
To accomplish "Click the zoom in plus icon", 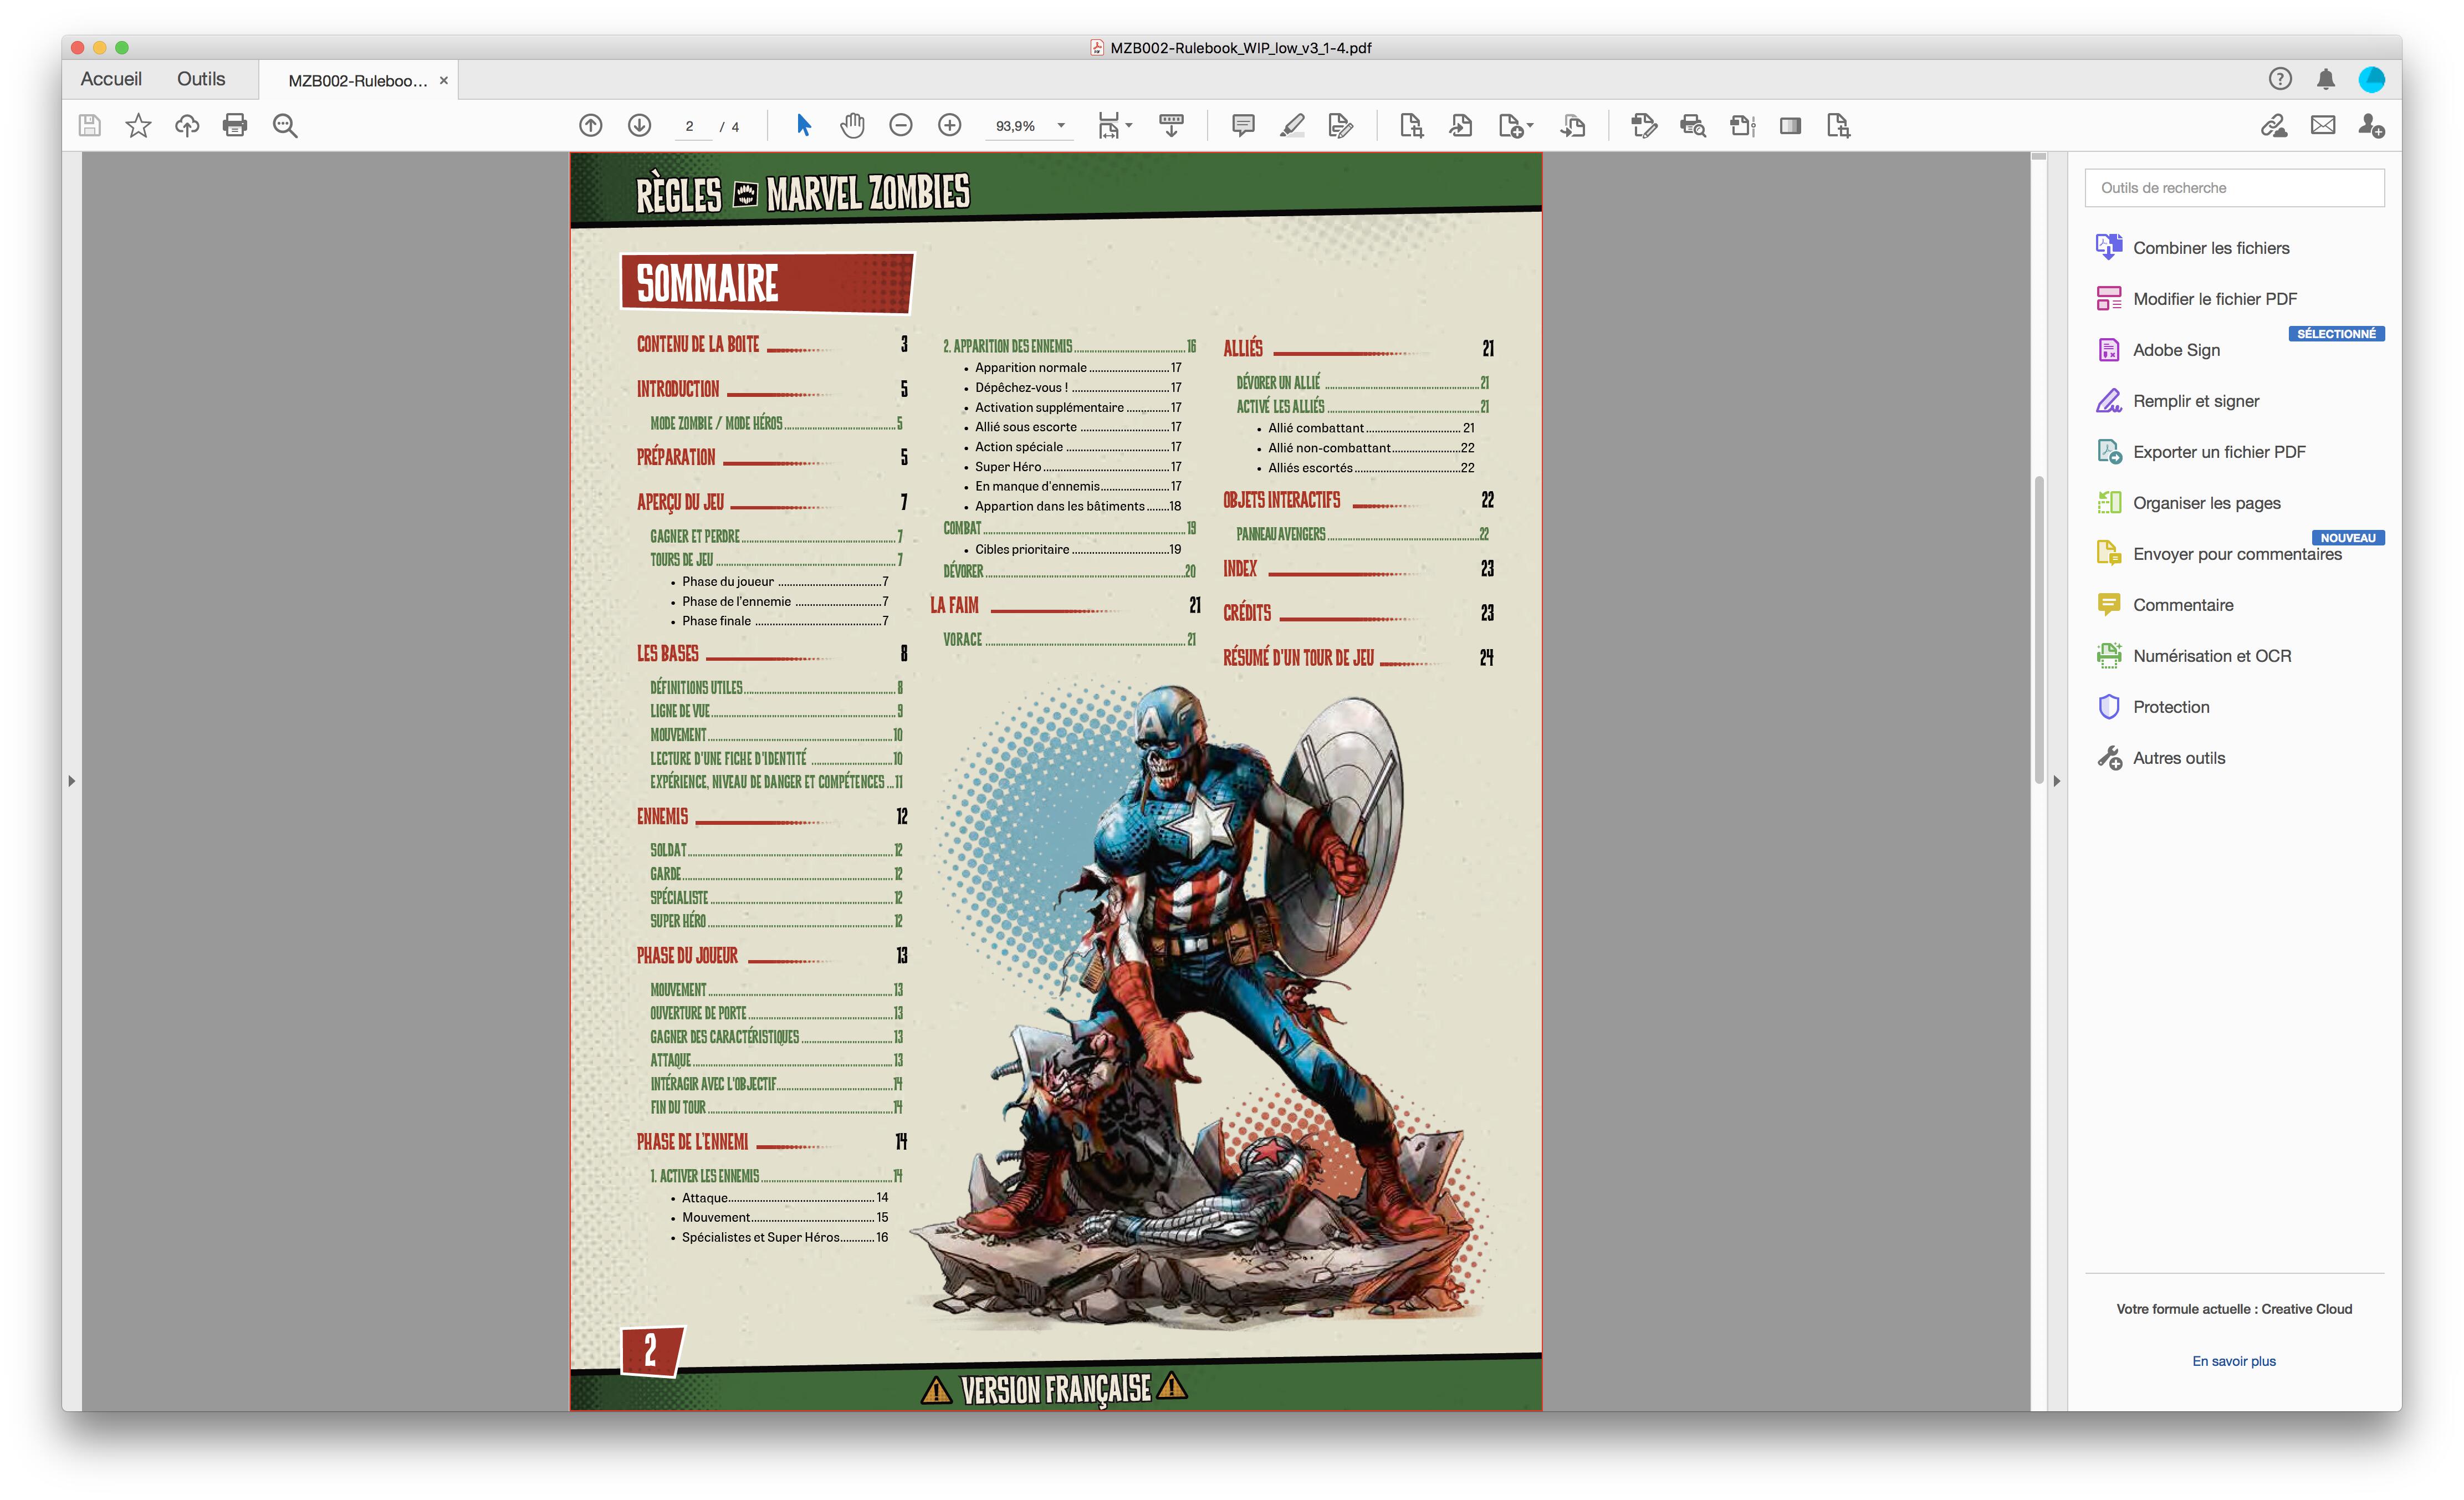I will pos(950,125).
